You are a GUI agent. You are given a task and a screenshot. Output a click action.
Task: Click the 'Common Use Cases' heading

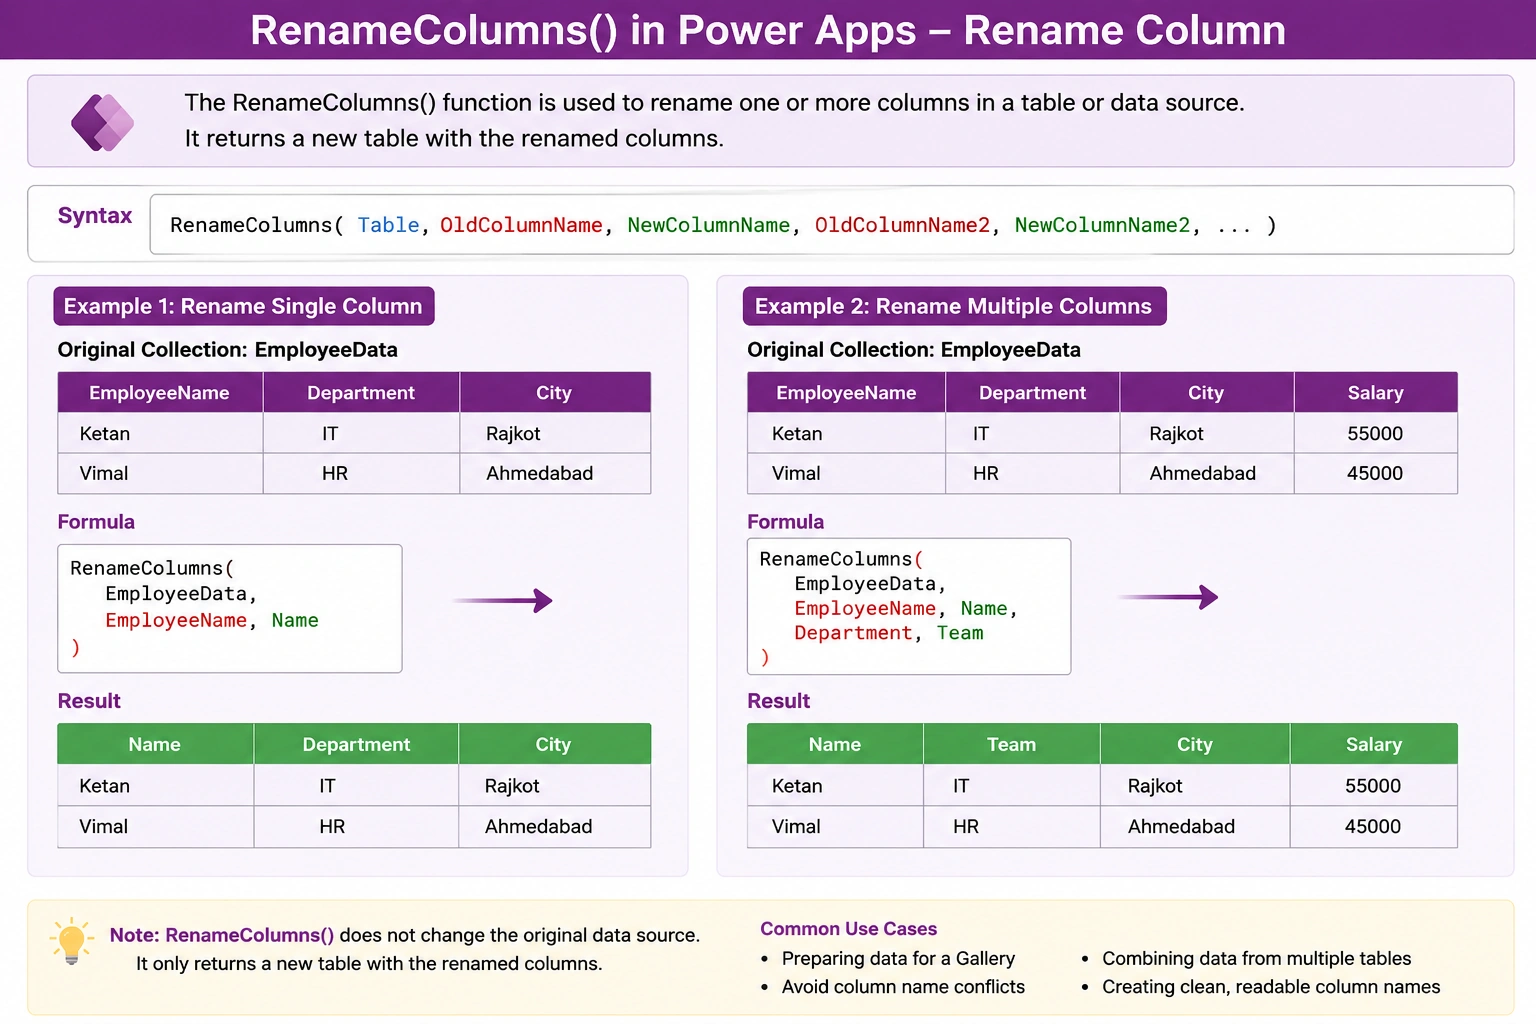coord(849,929)
